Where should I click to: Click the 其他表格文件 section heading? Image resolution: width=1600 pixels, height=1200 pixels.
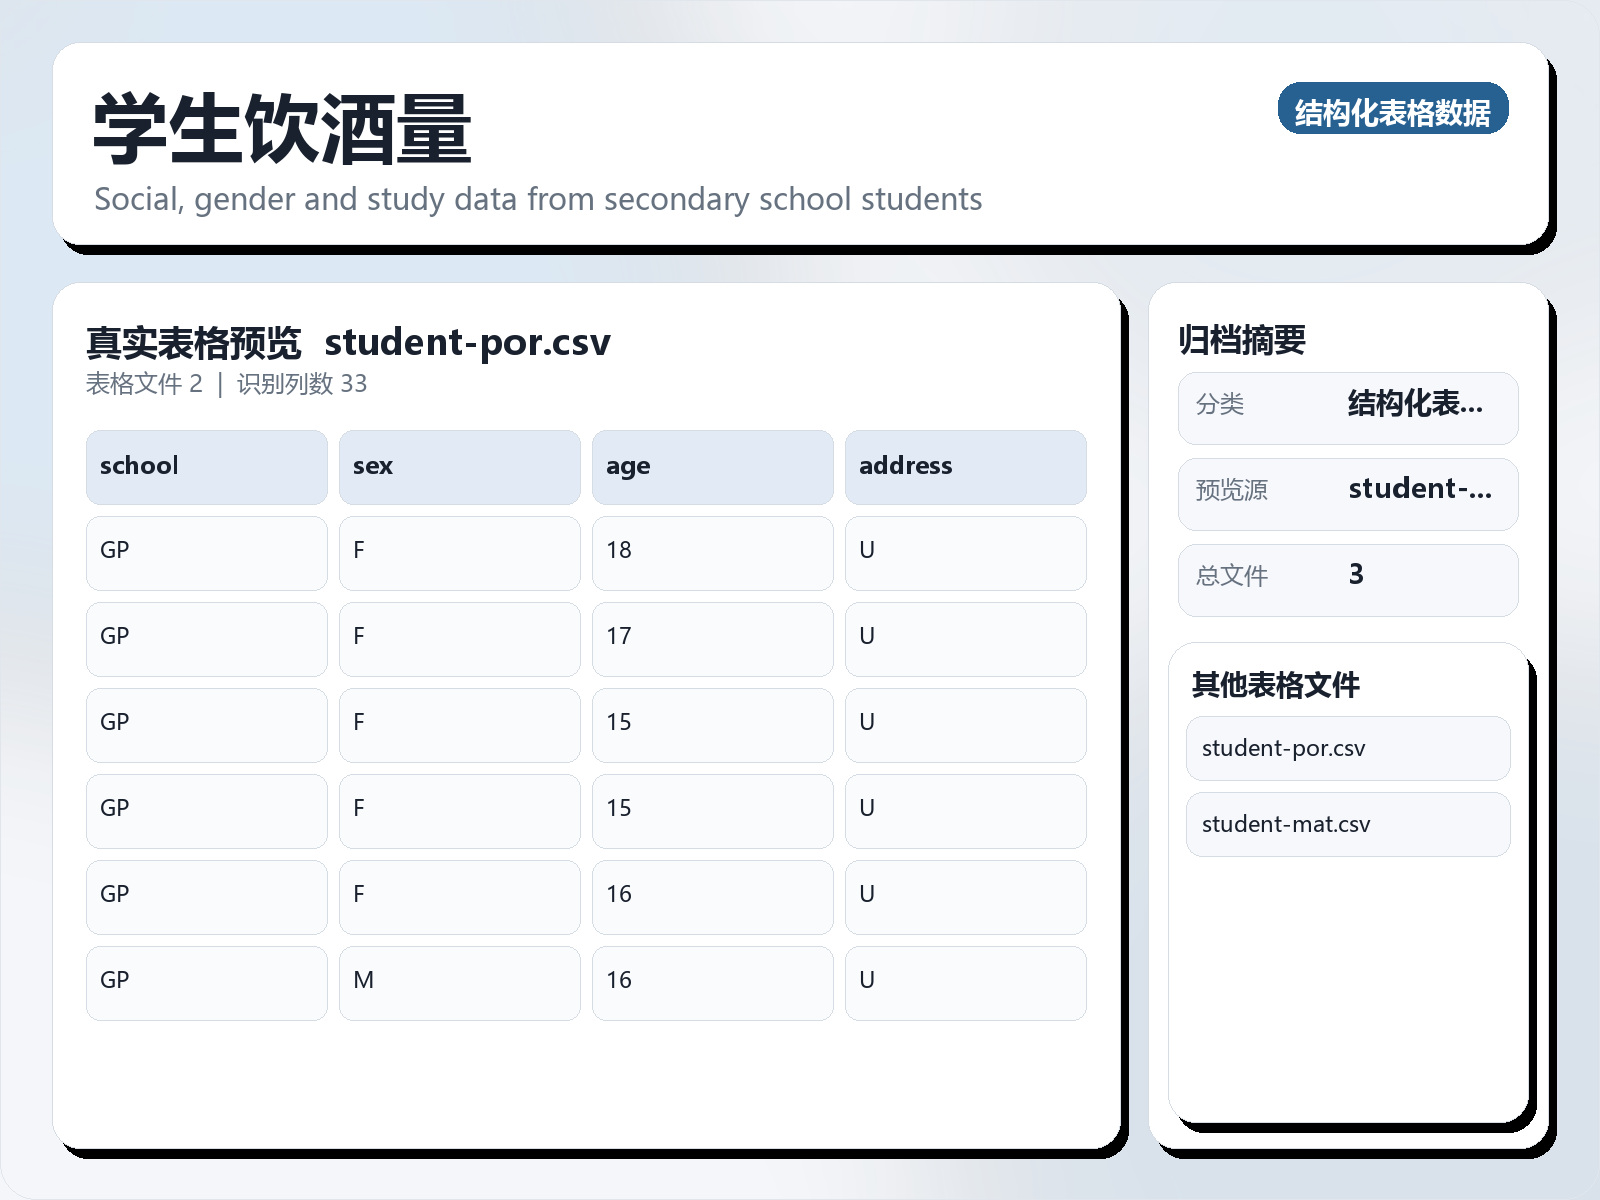click(1277, 686)
